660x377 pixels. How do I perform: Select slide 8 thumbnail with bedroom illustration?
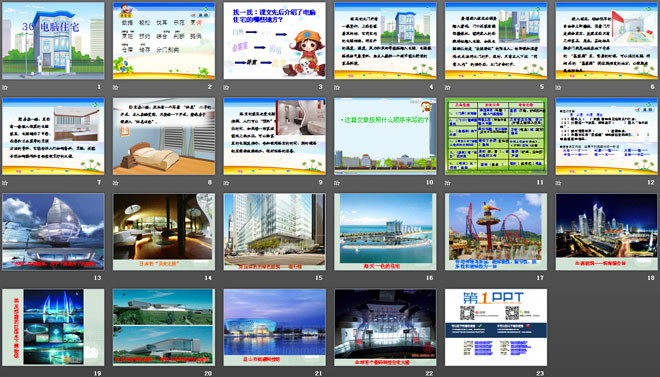164,136
